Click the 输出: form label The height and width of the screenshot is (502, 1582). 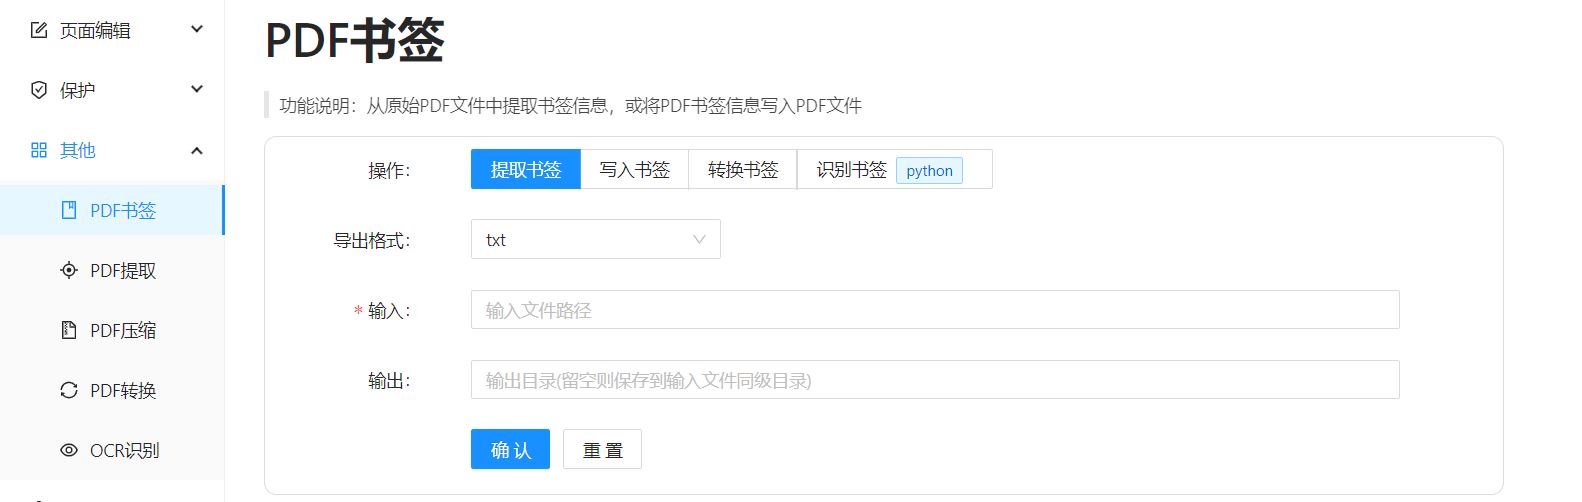click(389, 381)
